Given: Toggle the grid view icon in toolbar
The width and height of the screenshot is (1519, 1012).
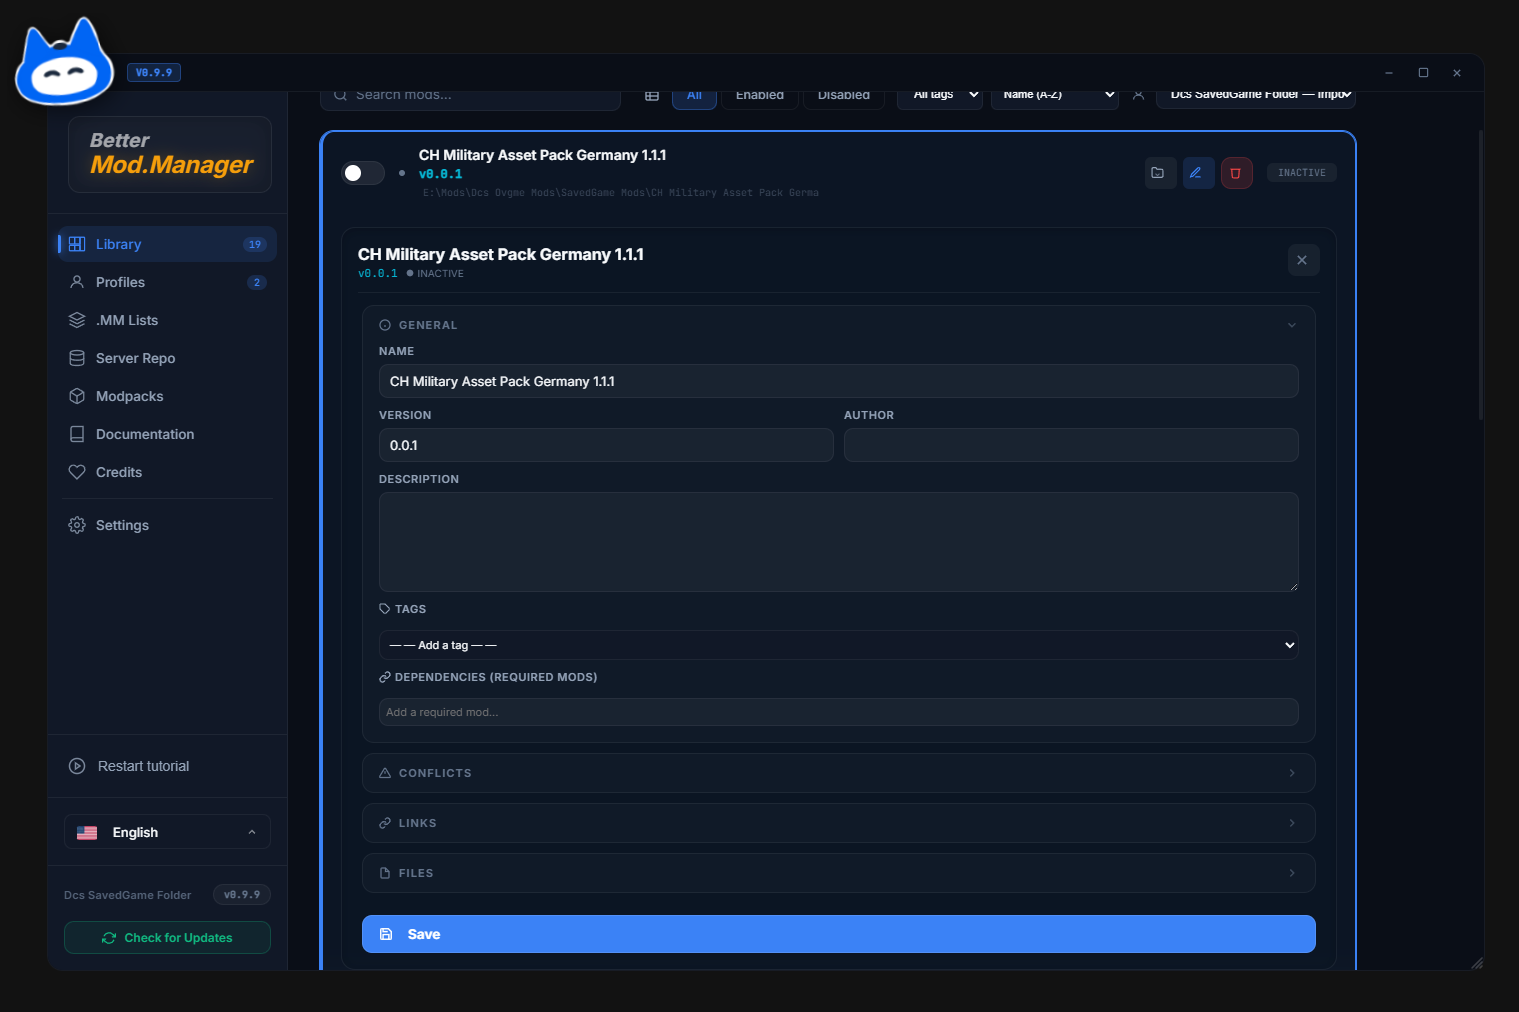Looking at the screenshot, I should pyautogui.click(x=652, y=96).
